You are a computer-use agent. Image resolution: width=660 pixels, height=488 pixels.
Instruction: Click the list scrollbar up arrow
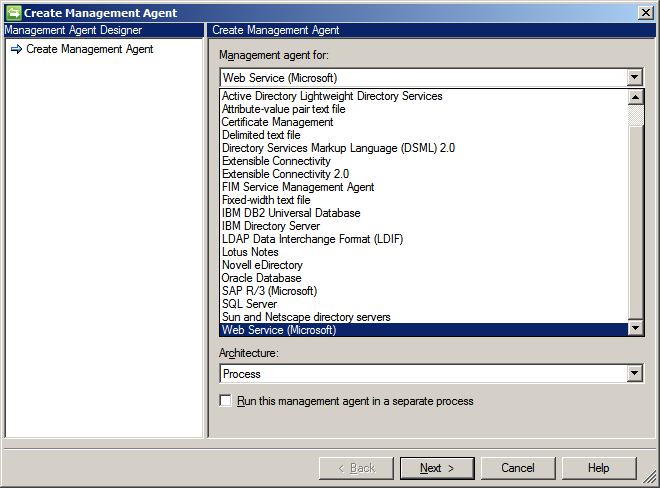[x=635, y=97]
